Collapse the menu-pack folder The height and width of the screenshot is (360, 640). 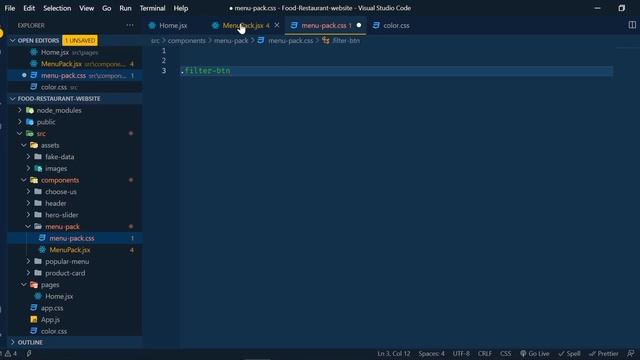(x=28, y=227)
